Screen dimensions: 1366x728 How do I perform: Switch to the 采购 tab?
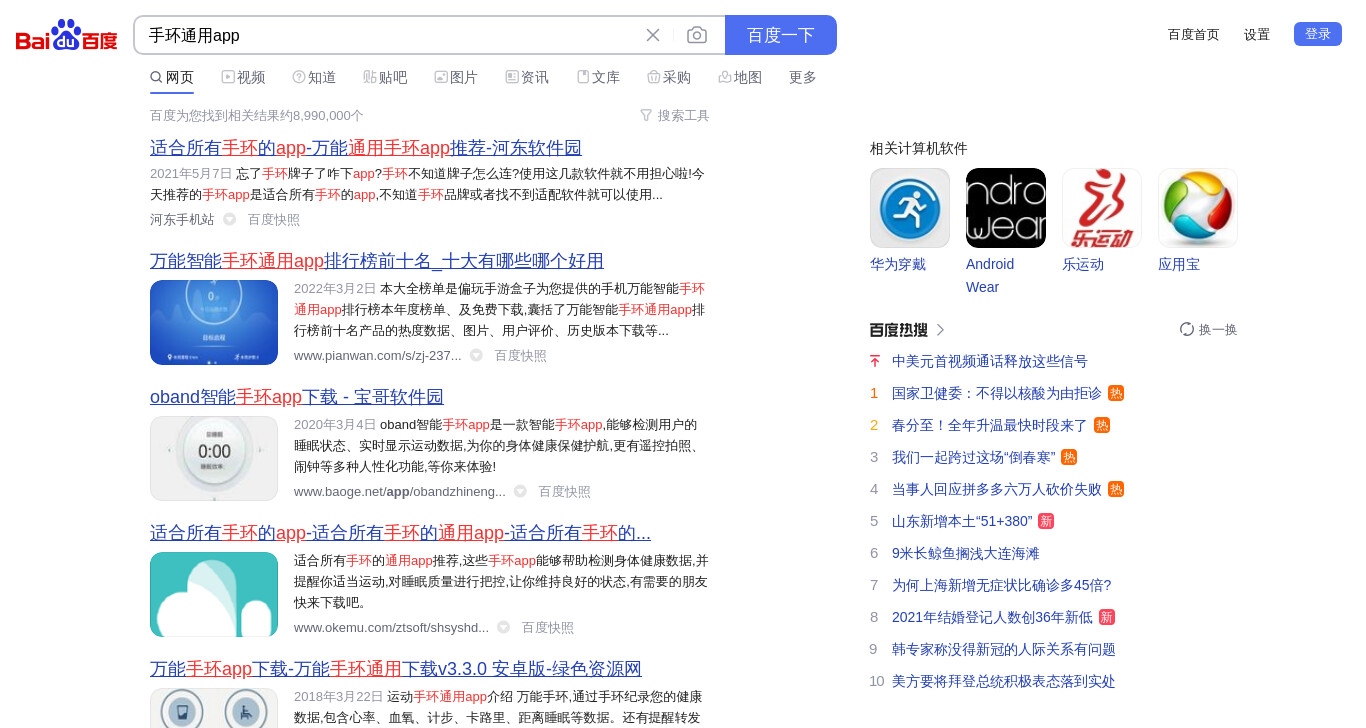(x=669, y=77)
